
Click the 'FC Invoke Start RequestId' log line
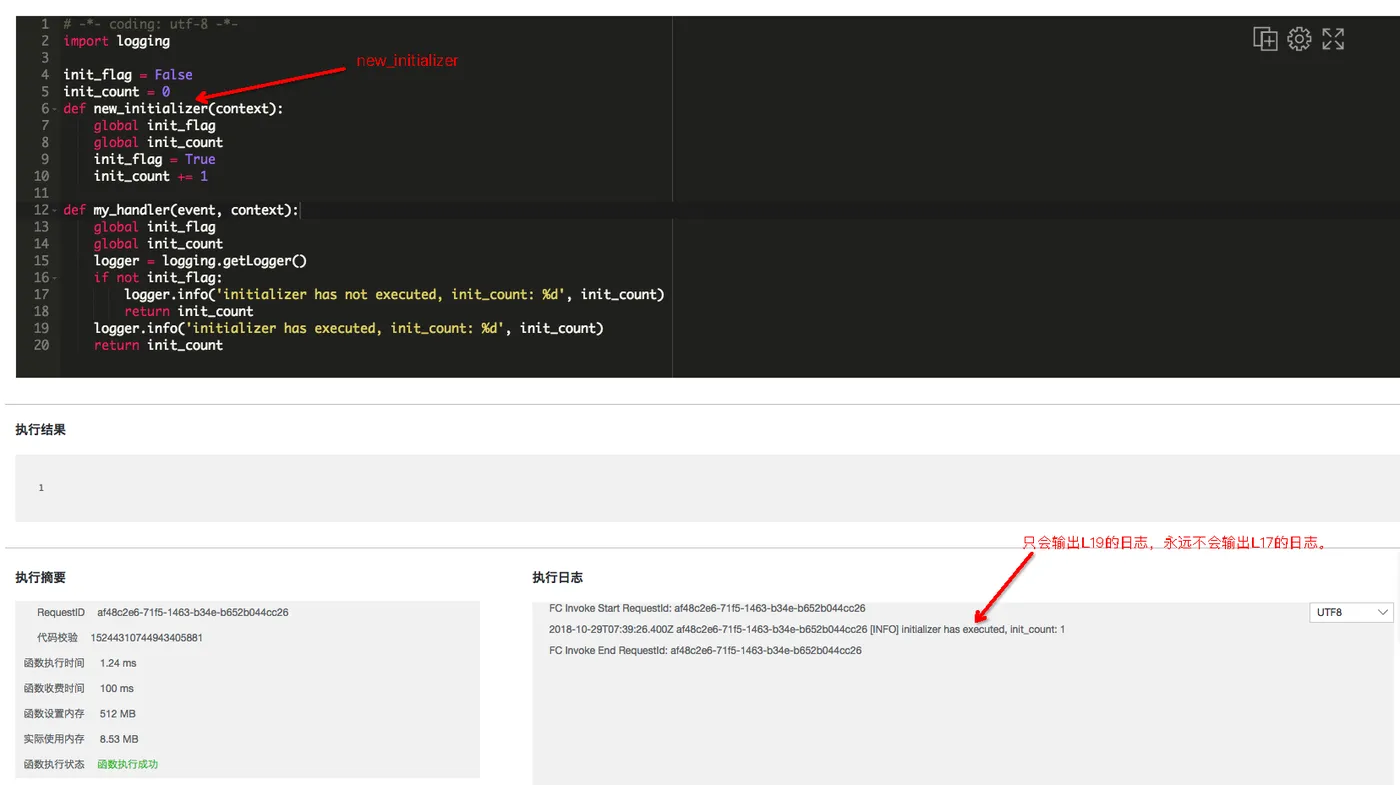point(707,608)
